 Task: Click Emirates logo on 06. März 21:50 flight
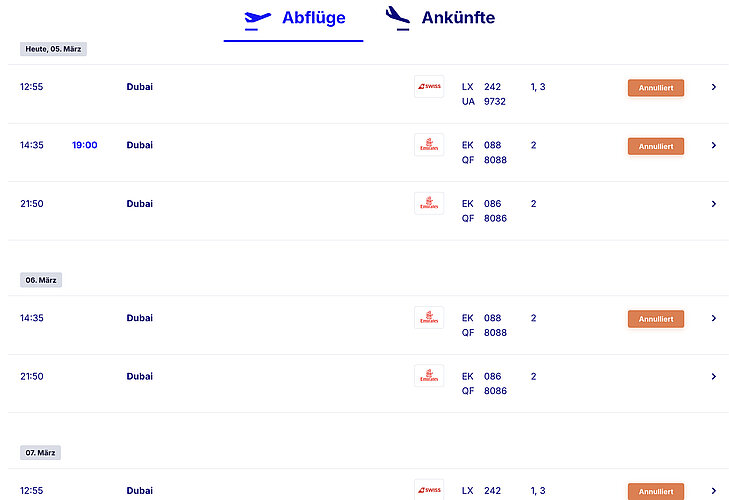(x=429, y=376)
